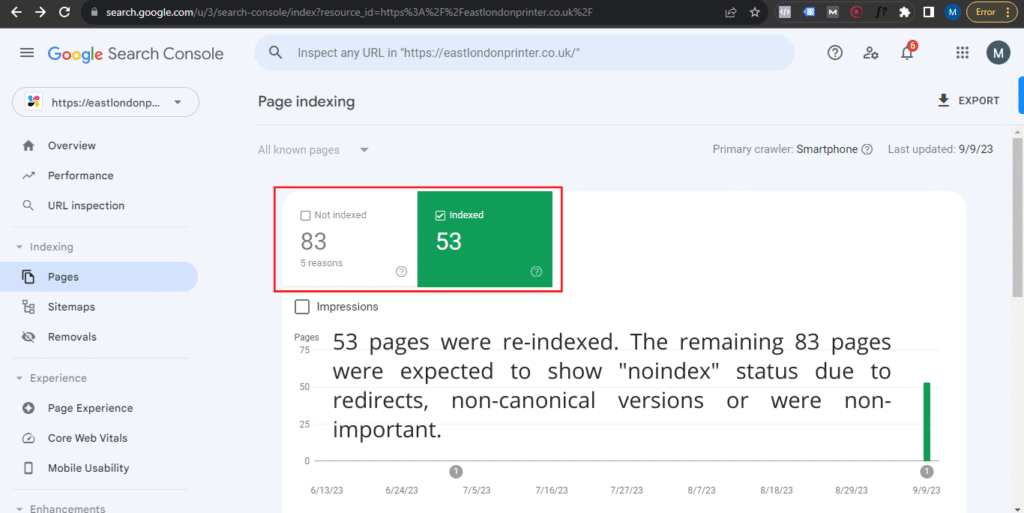Open the Extensions puzzle icon
This screenshot has height=513, width=1024.
click(904, 12)
